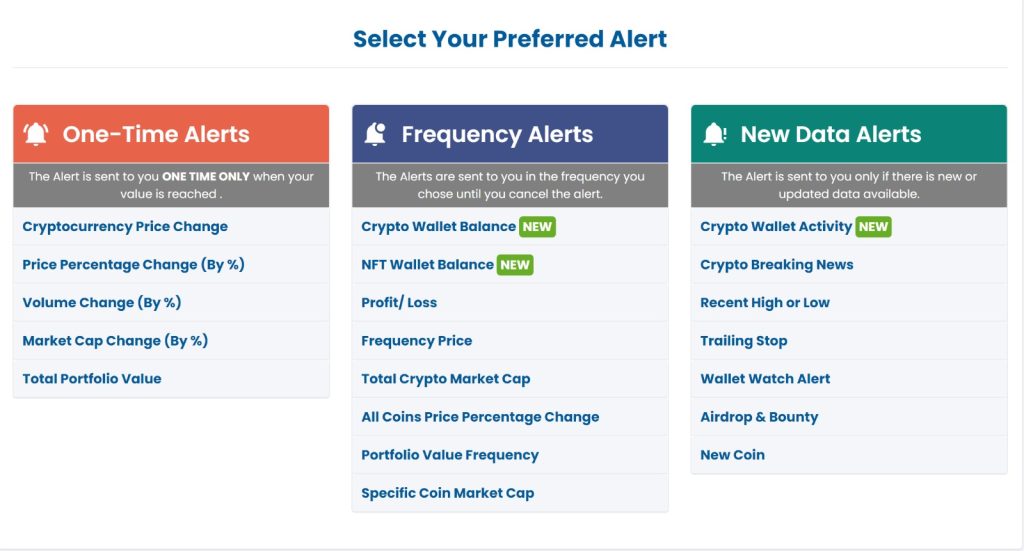Choose Volume Change (By %) alert
Image resolution: width=1024 pixels, height=551 pixels.
(x=102, y=302)
